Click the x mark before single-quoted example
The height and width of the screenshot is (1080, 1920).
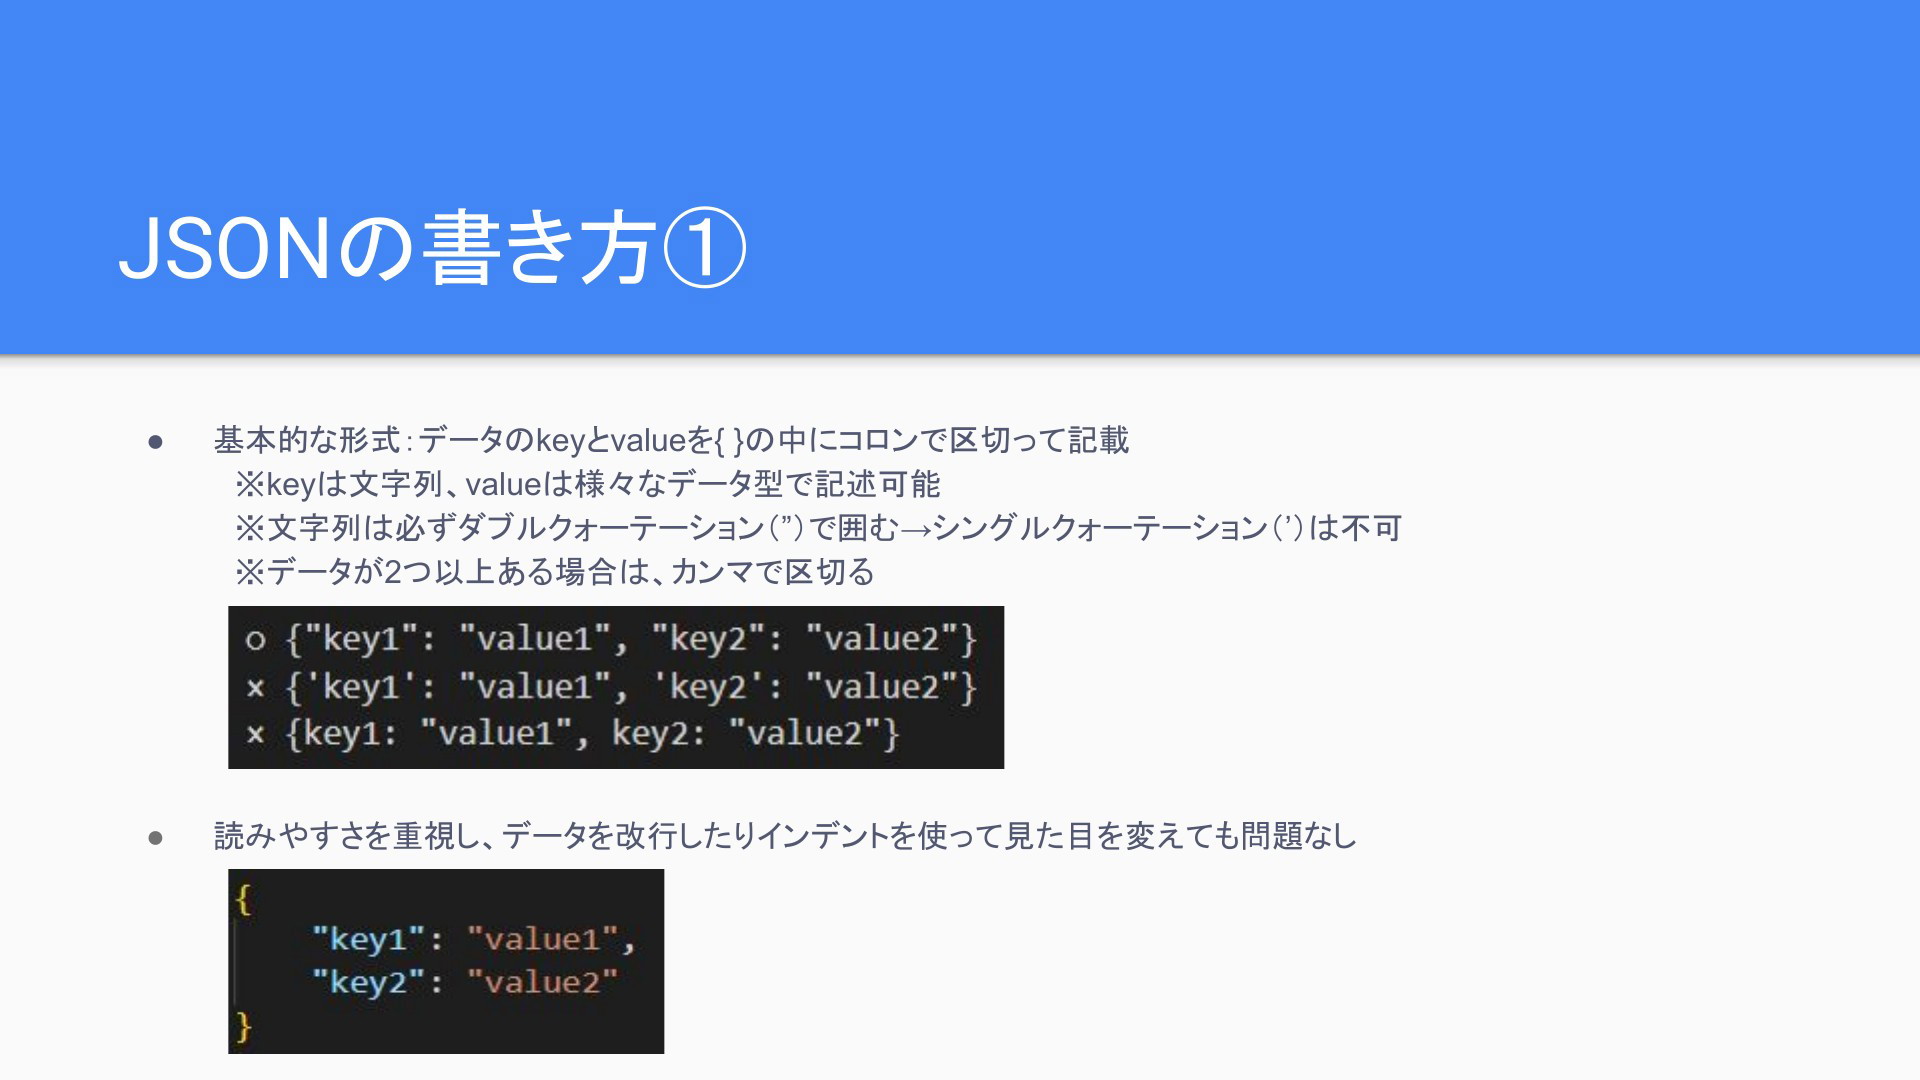coord(255,688)
